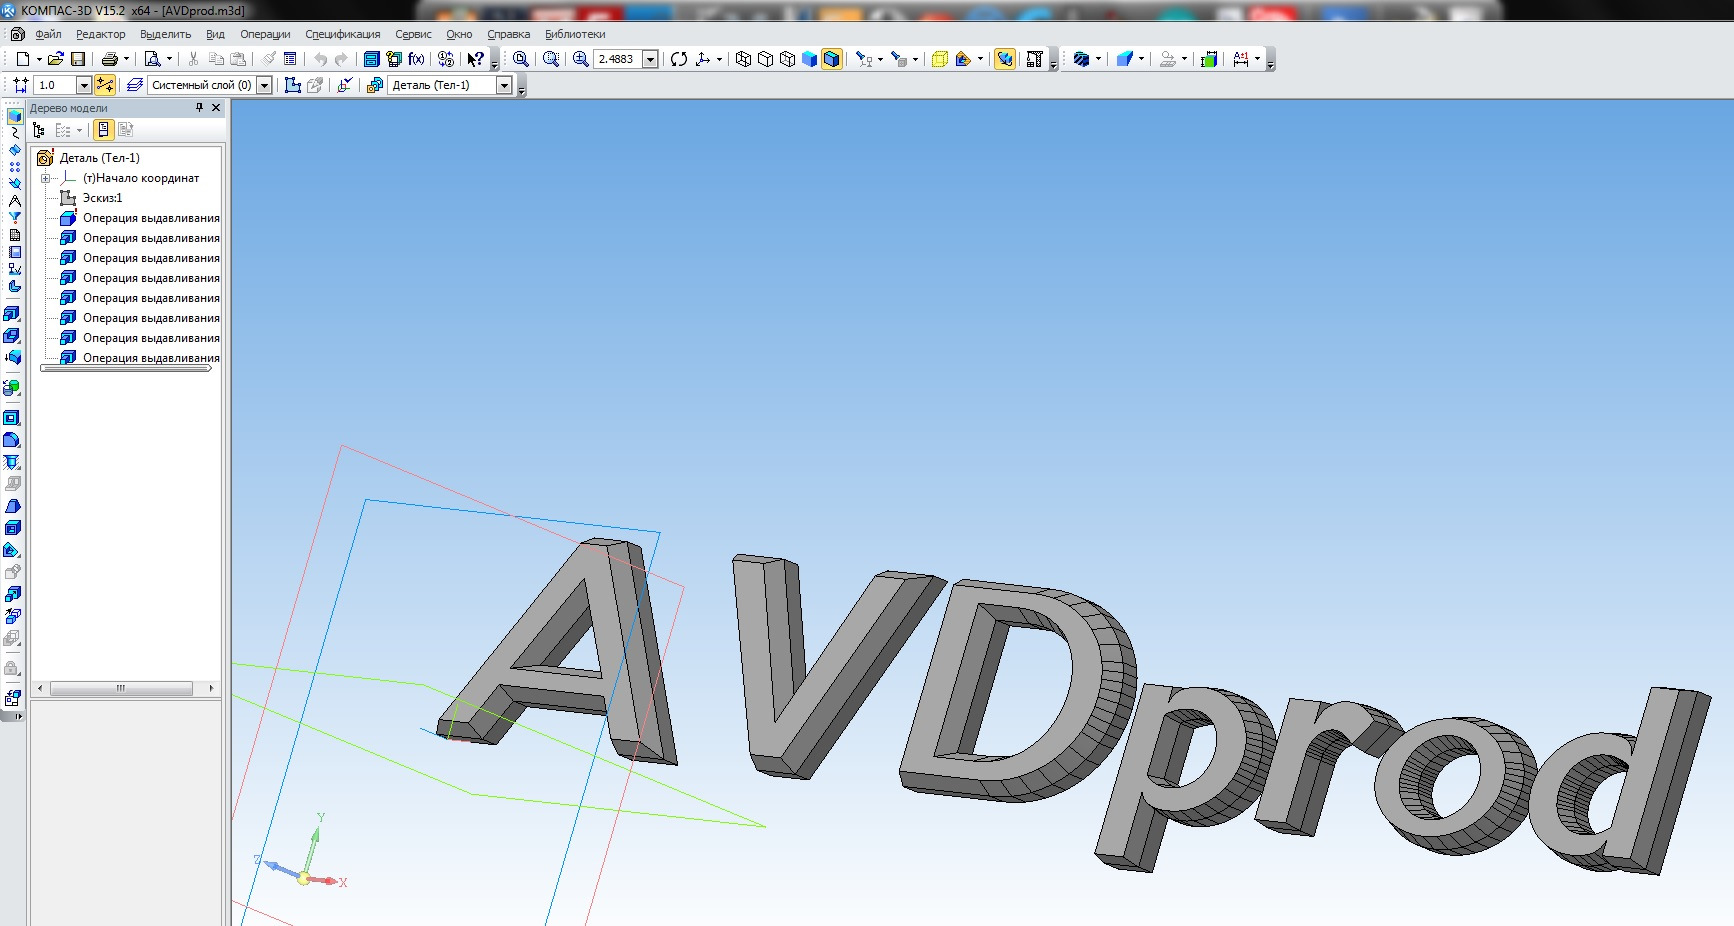Image resolution: width=1734 pixels, height=926 pixels.
Task: Click the fillet tool icon in left panel
Action: pyautogui.click(x=12, y=440)
